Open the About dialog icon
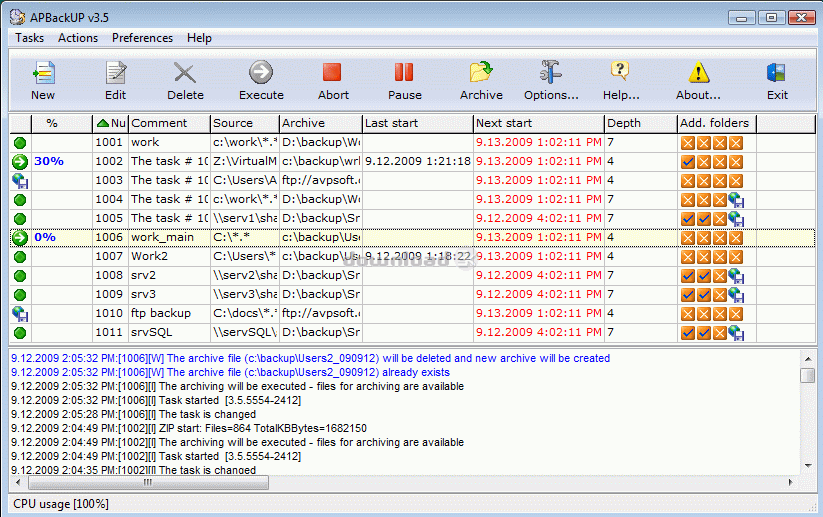This screenshot has height=517, width=823. pos(699,72)
